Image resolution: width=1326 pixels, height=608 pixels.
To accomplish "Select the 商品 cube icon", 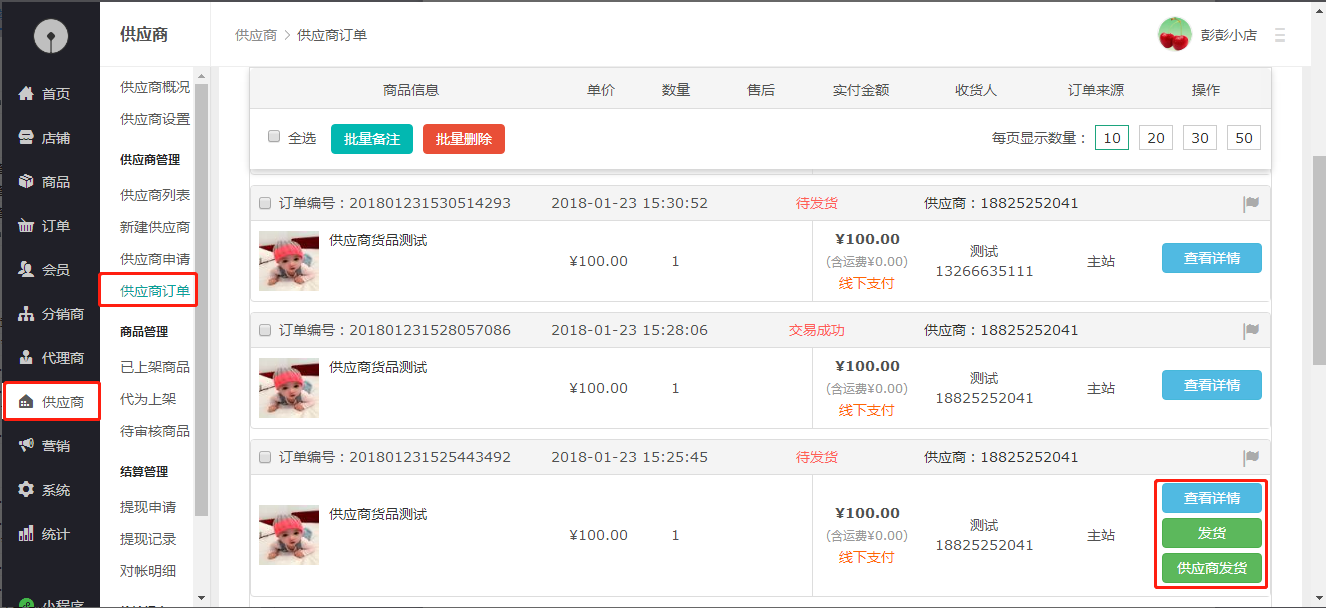I will (x=27, y=182).
